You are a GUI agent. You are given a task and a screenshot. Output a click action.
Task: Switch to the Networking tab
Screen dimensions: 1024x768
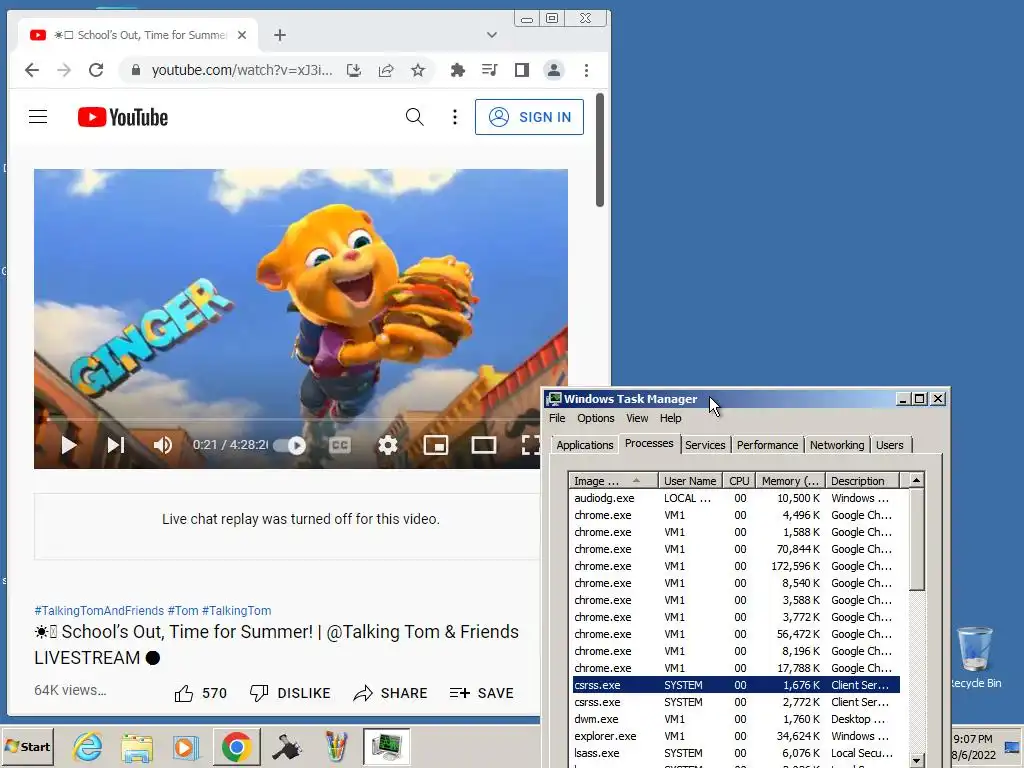click(837, 445)
